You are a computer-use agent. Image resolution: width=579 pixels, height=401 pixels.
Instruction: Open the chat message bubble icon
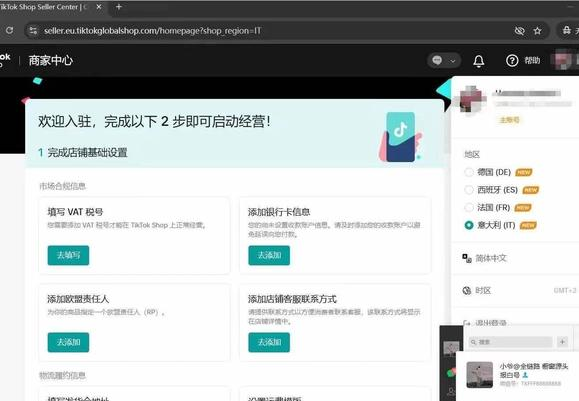coord(438,60)
